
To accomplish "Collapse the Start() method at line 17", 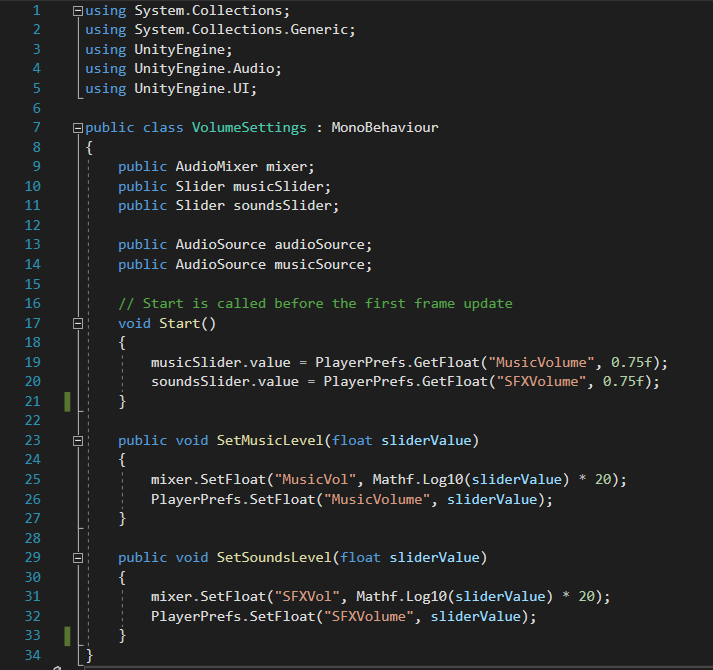I will coord(78,323).
